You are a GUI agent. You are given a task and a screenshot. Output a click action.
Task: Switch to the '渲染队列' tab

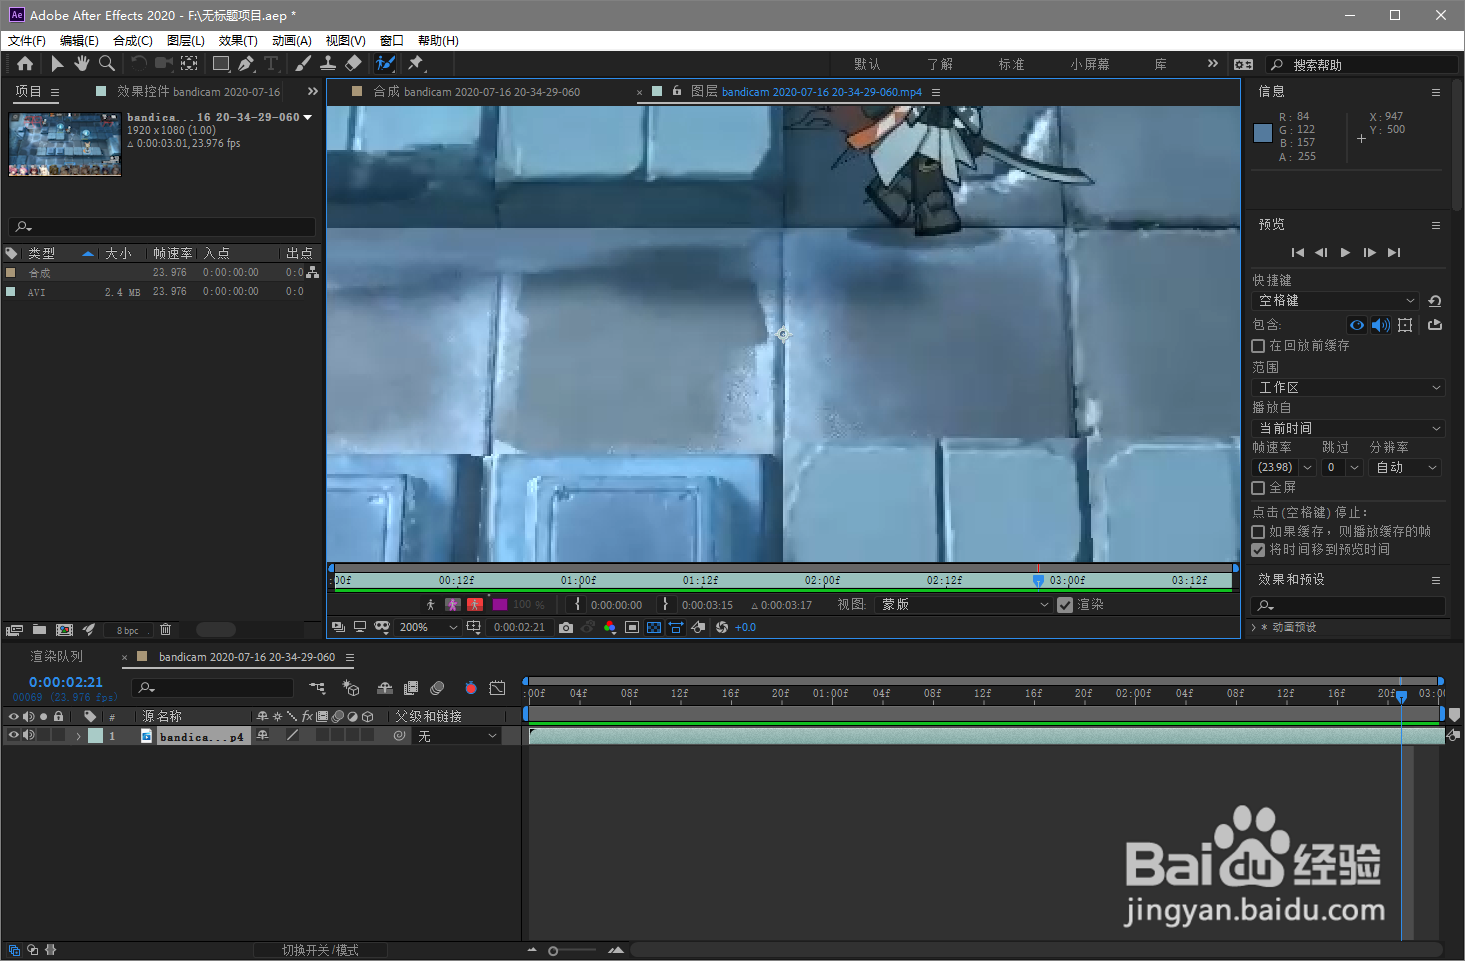coord(57,657)
